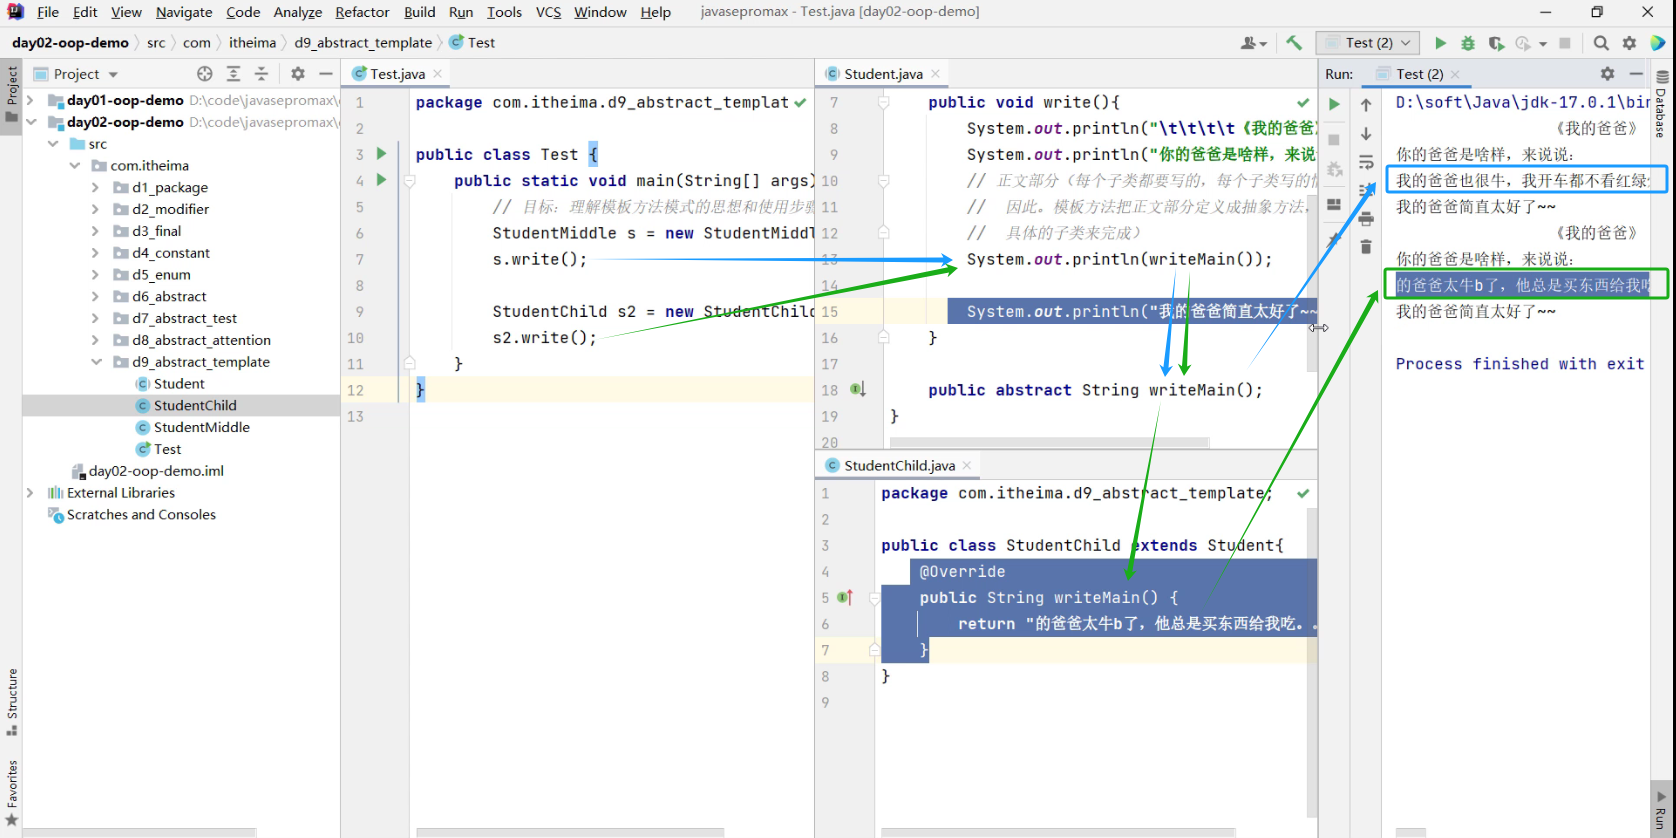Open the user account dropdown icon
Viewport: 1676px width, 838px height.
point(1253,43)
